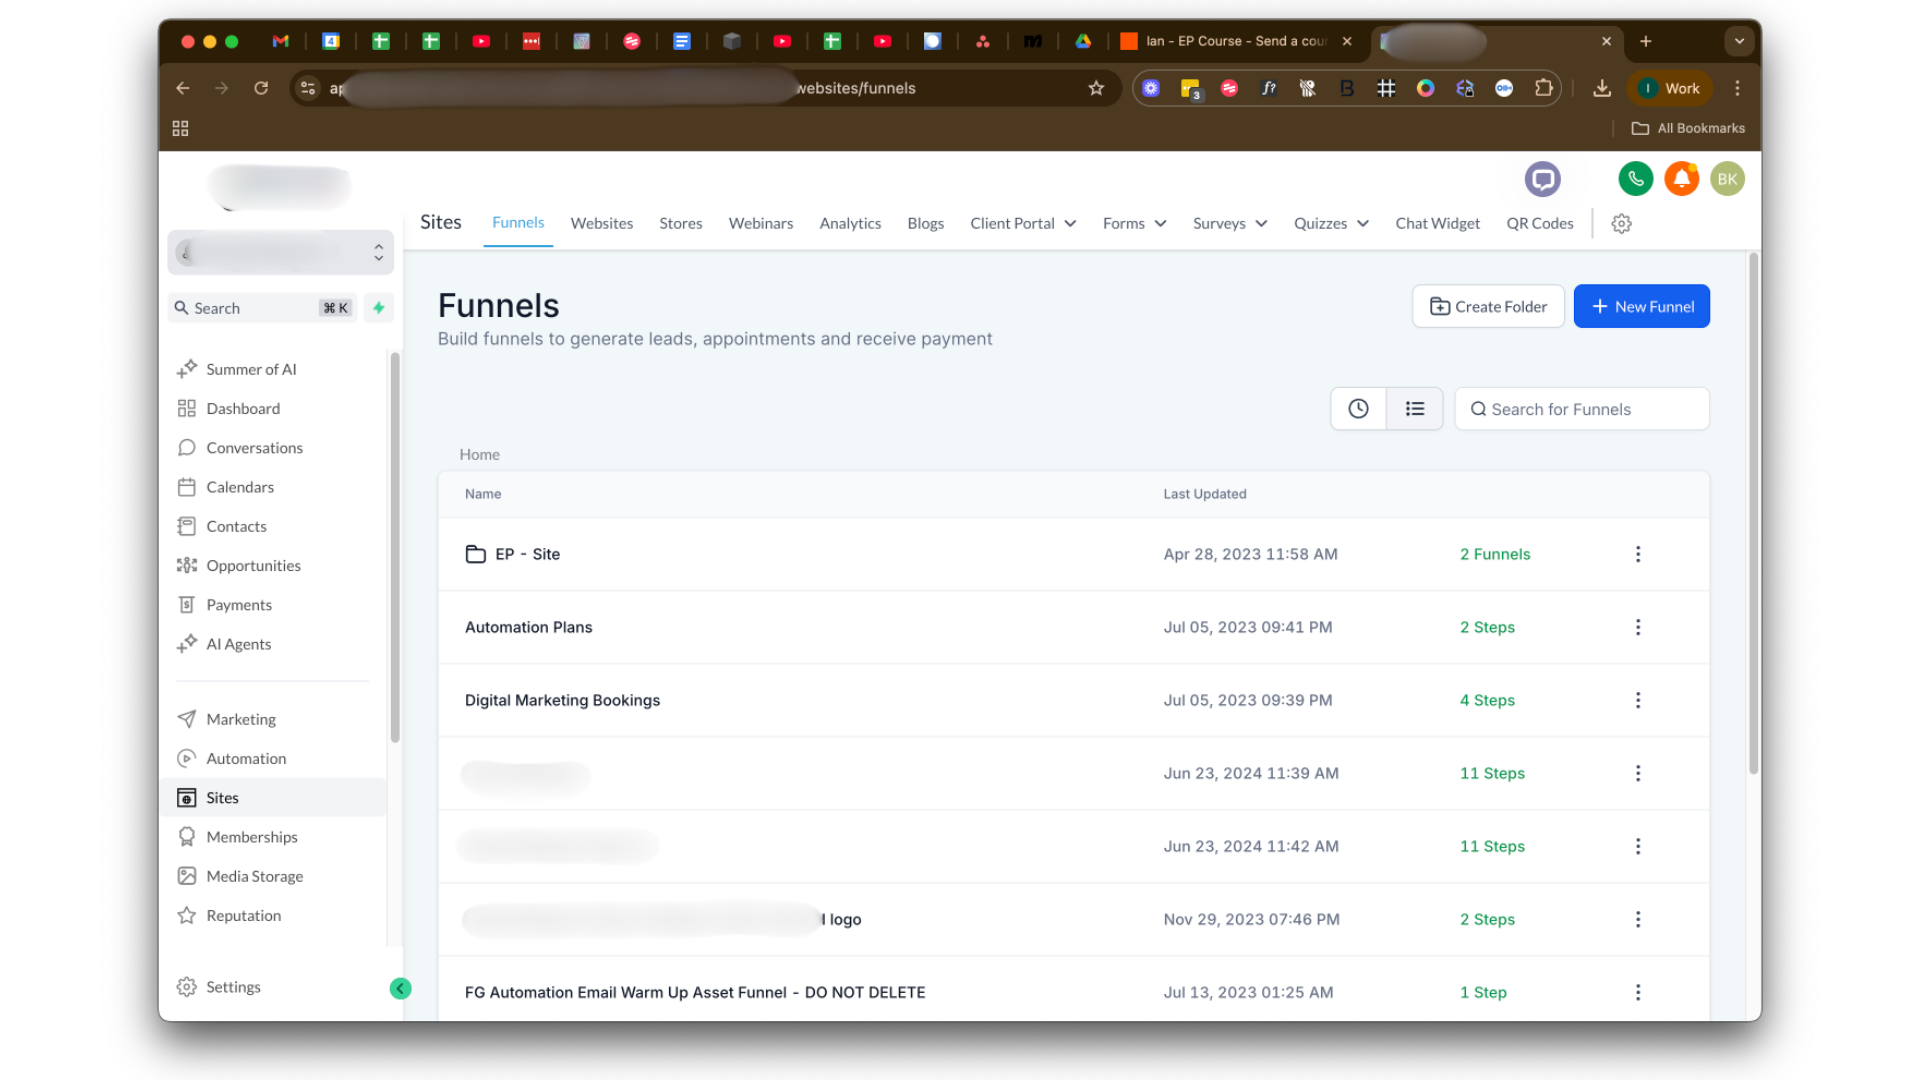The height and width of the screenshot is (1080, 1920).
Task: Open the orange notifications bell
Action: 1681,179
